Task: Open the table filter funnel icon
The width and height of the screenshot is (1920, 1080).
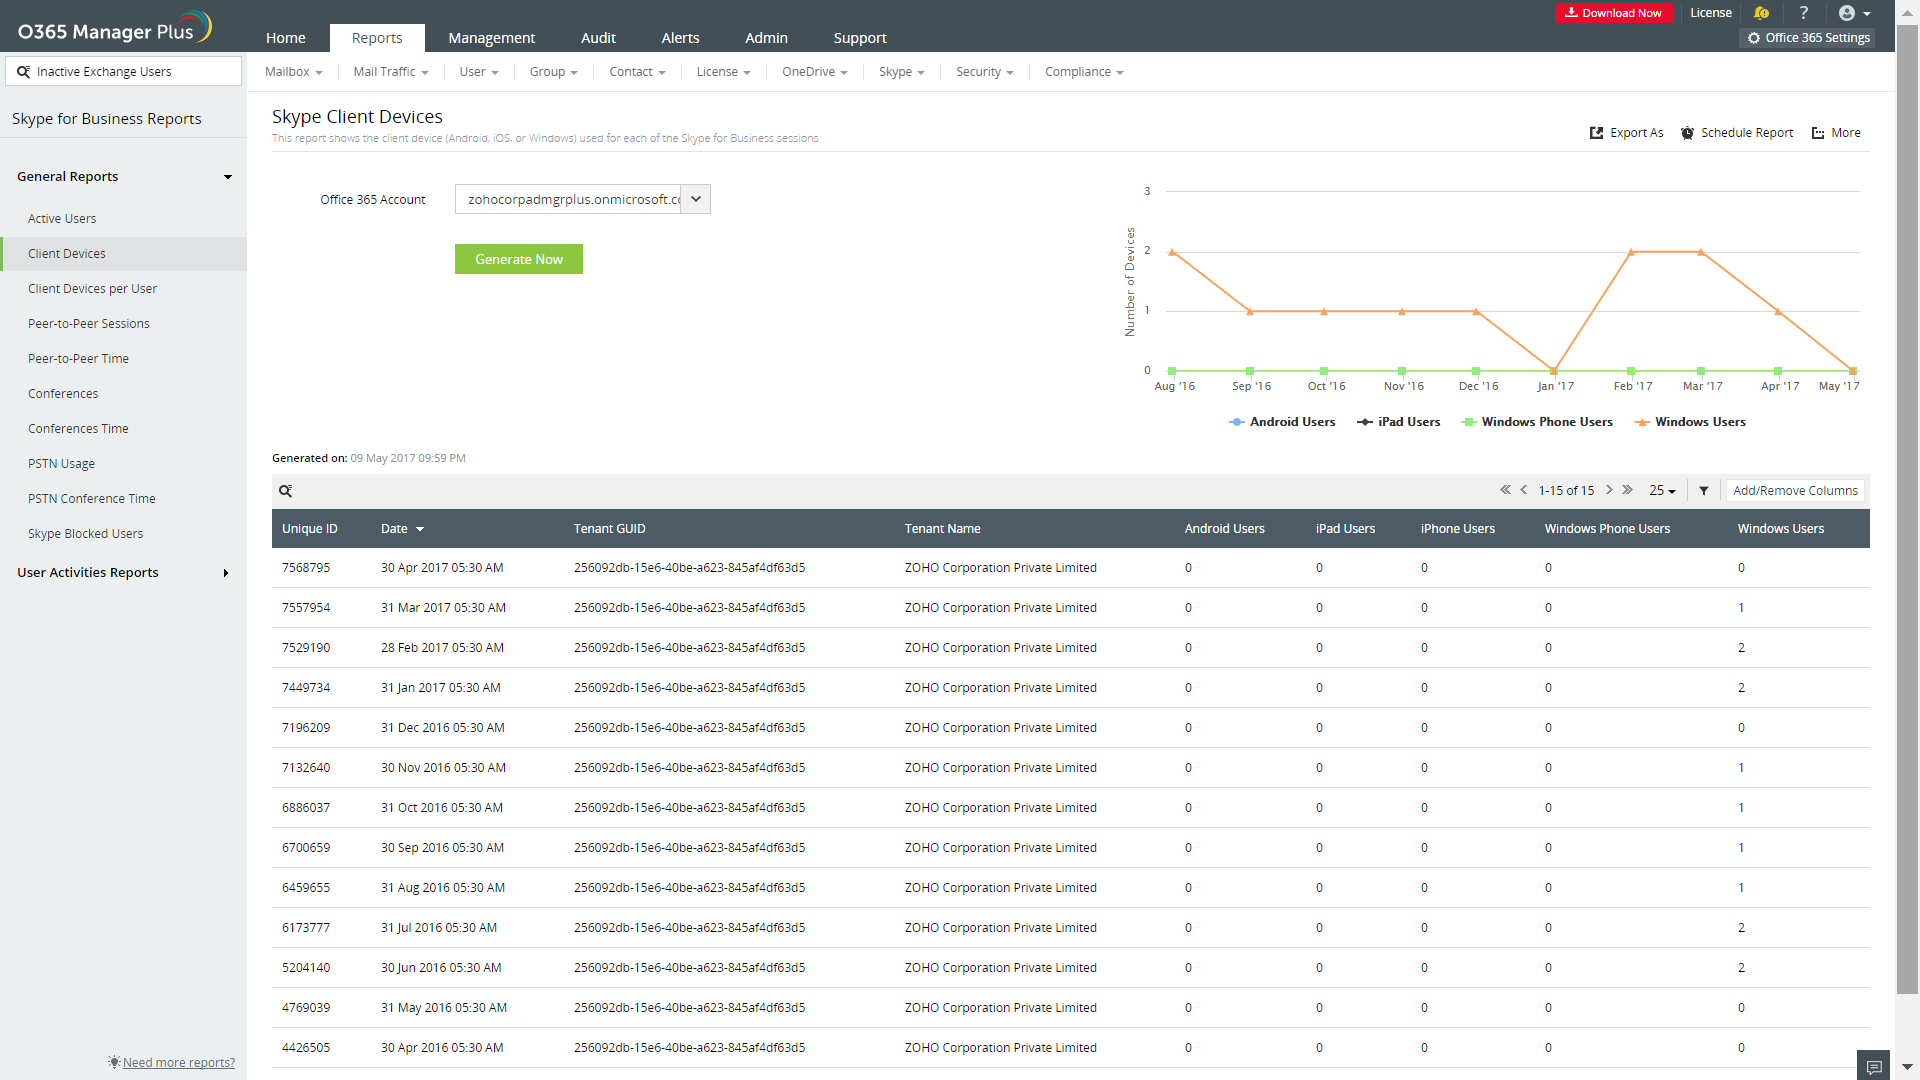Action: (x=1704, y=491)
